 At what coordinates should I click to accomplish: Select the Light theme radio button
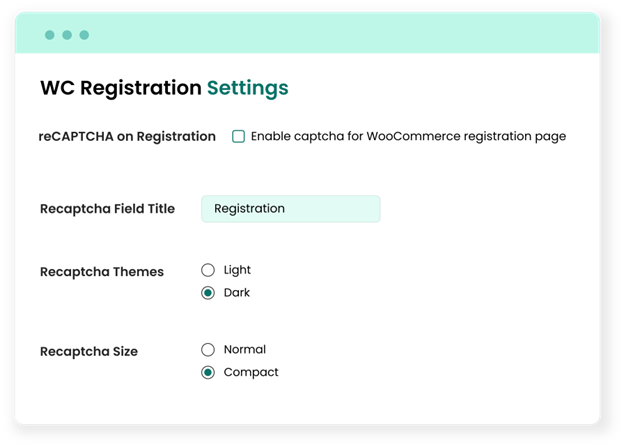tap(208, 270)
